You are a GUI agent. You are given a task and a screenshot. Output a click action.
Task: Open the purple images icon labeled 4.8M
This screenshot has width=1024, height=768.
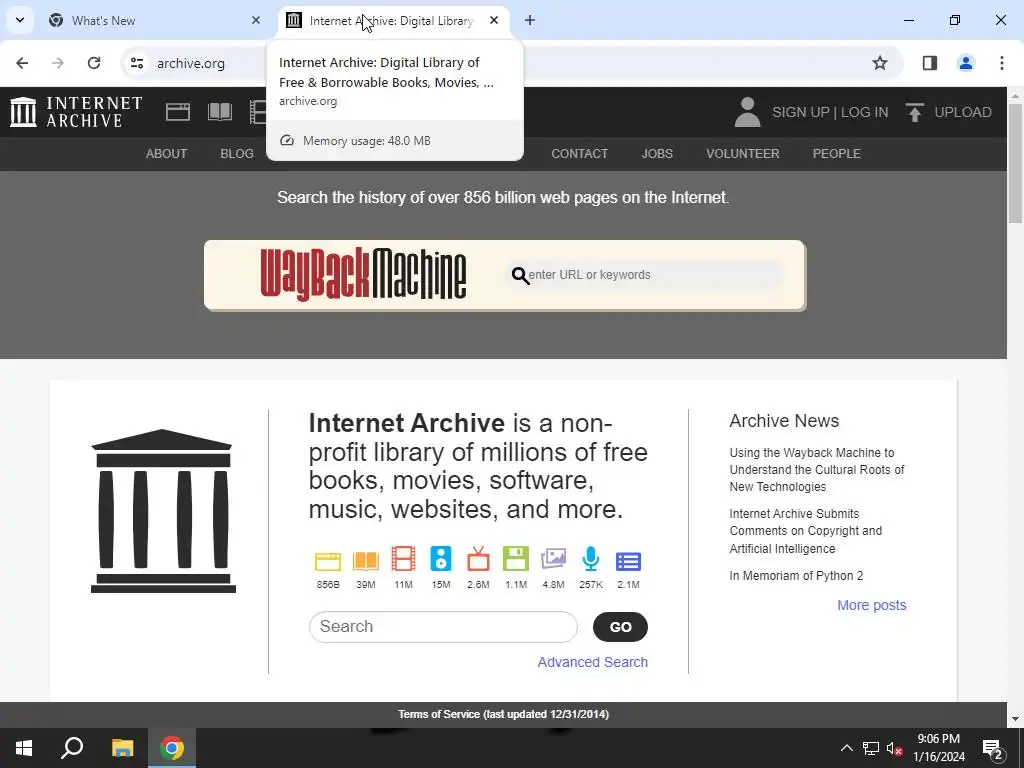tap(553, 560)
